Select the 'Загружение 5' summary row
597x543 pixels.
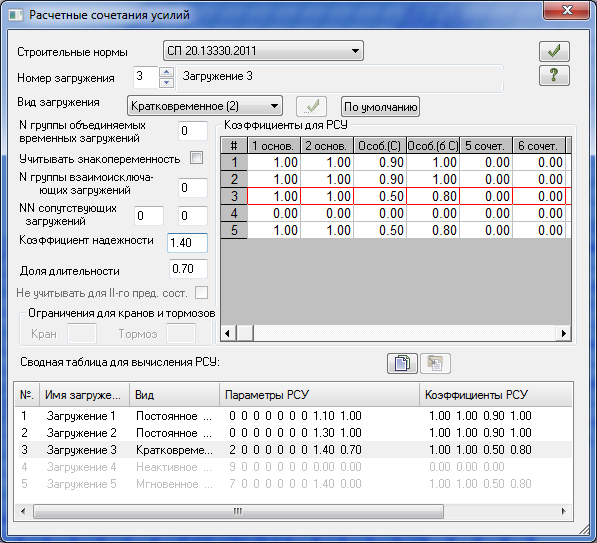pyautogui.click(x=293, y=484)
